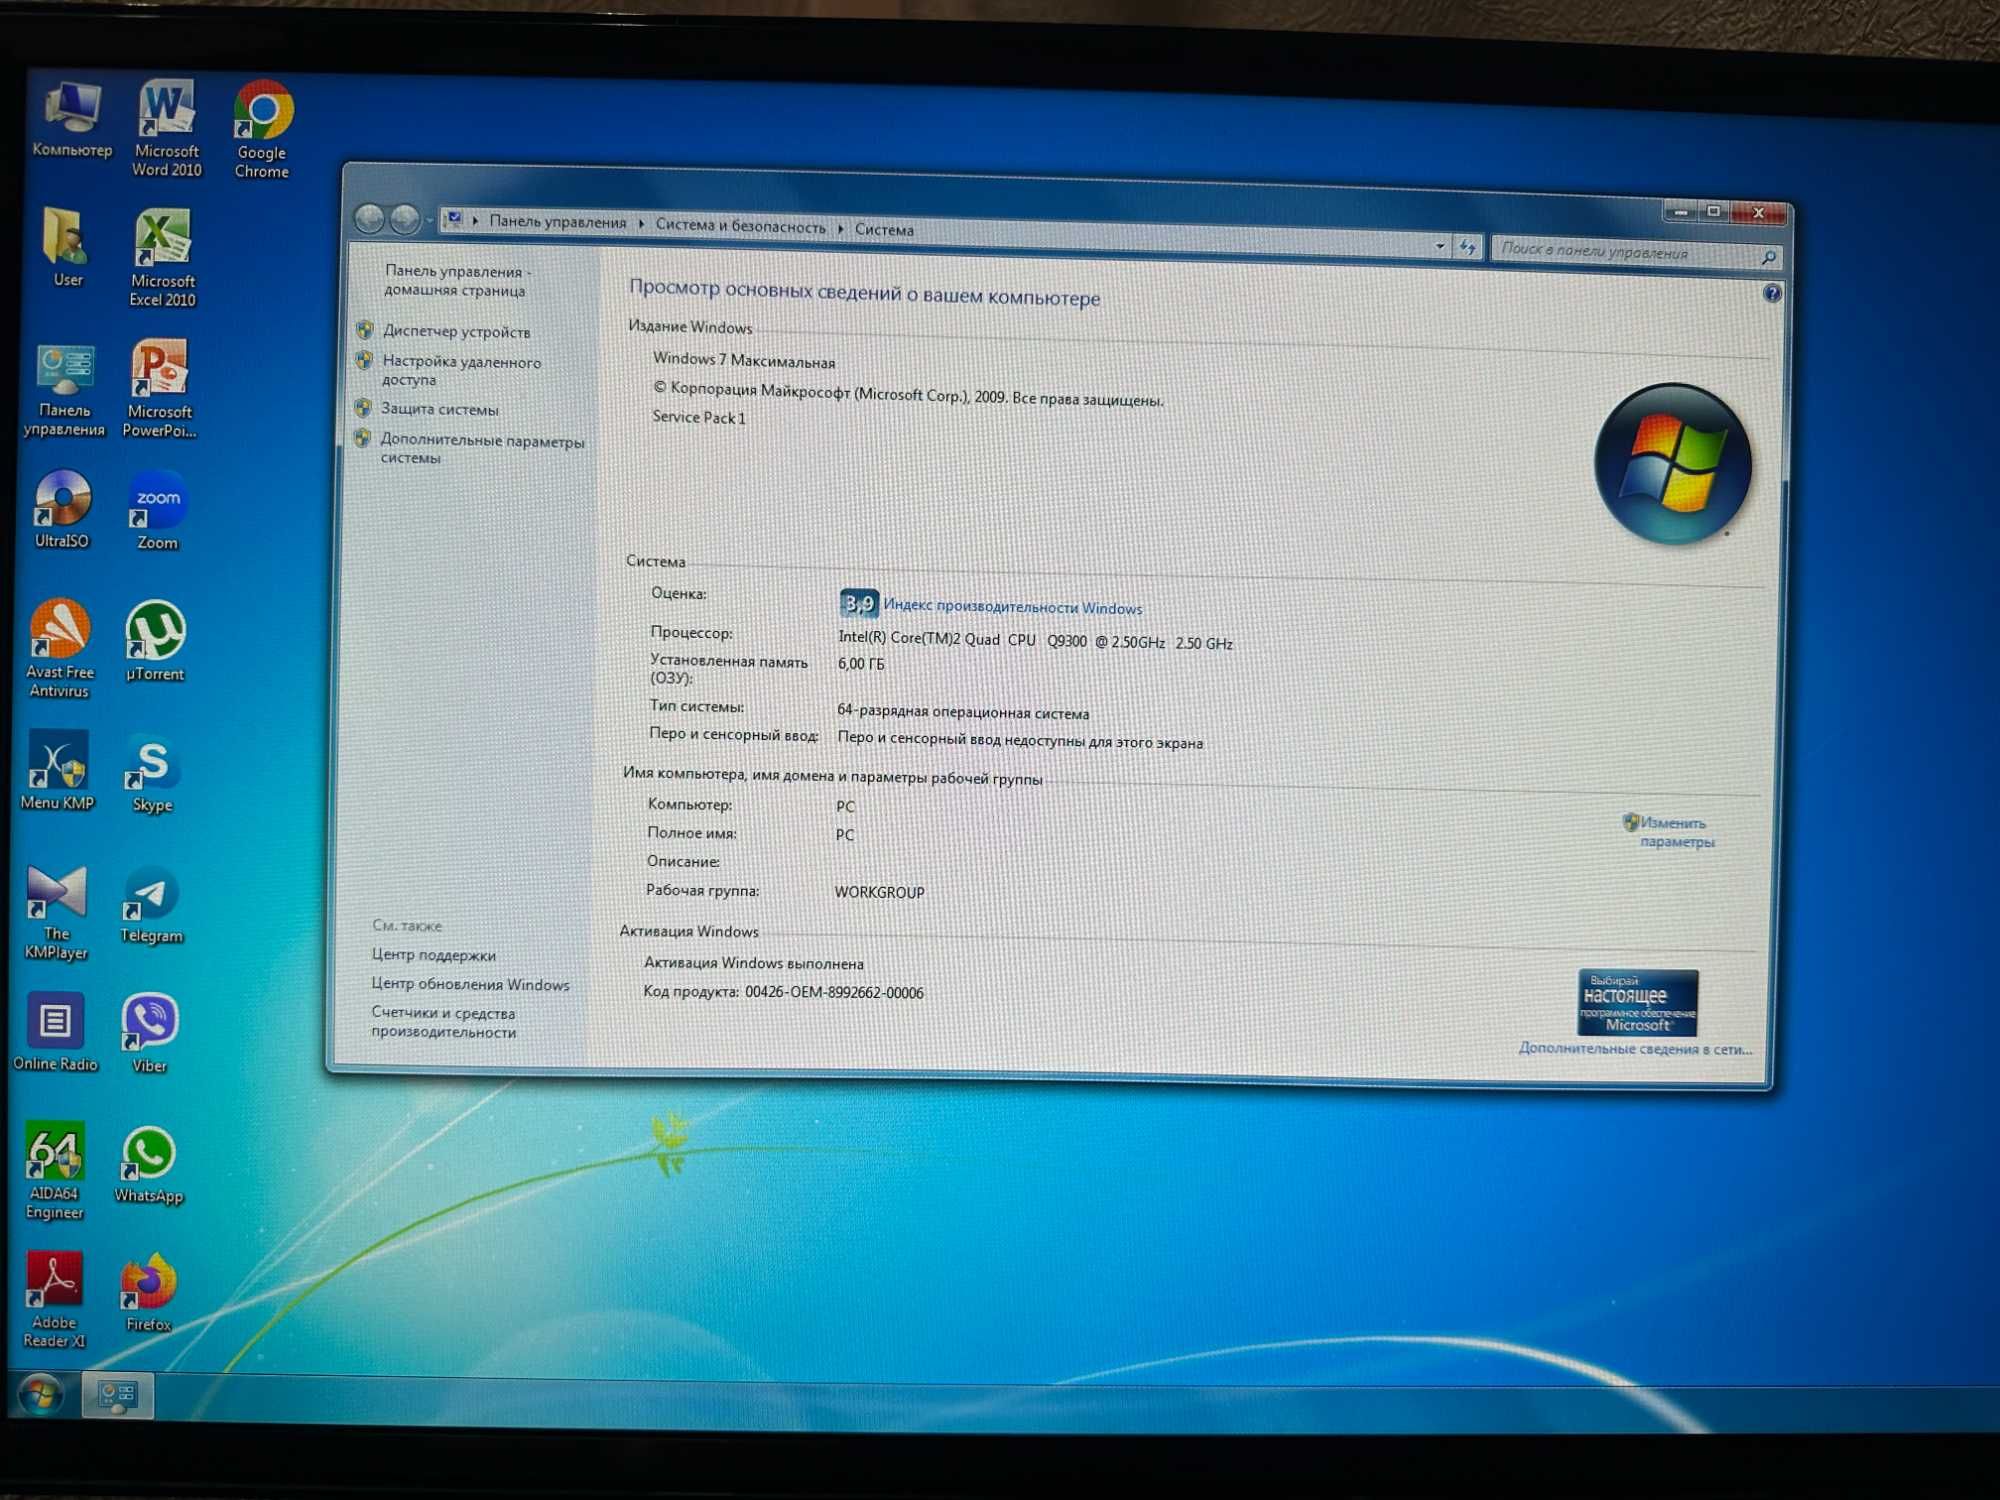
Task: Open Google Chrome desktop shortcut
Action: pyautogui.click(x=262, y=129)
